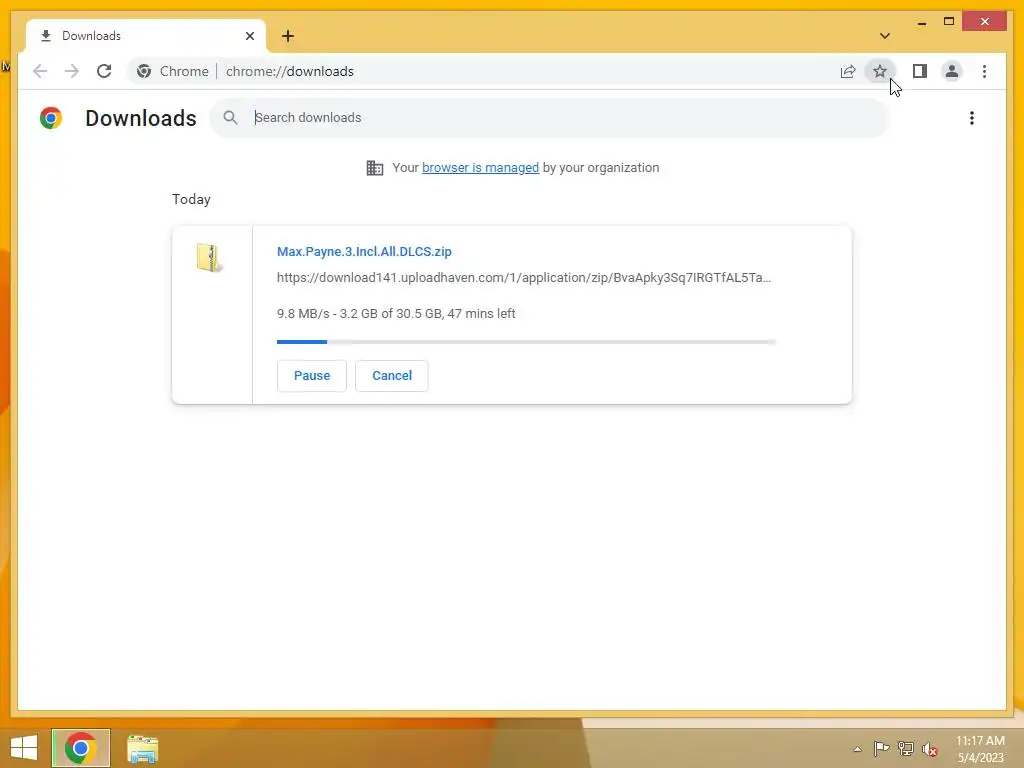Click the search magnifier icon
Screen dimensions: 1024x768
click(x=230, y=118)
